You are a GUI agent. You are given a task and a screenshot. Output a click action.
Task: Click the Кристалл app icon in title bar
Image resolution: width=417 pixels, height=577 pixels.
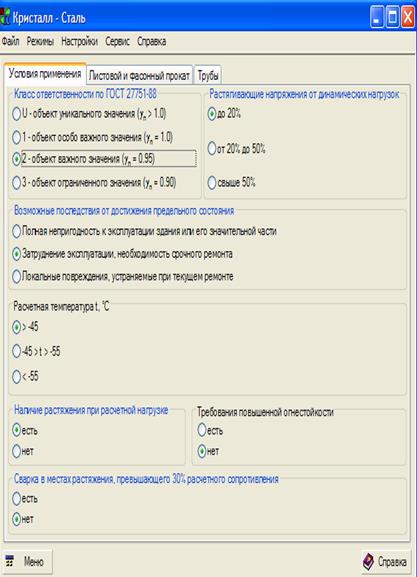coord(5,18)
